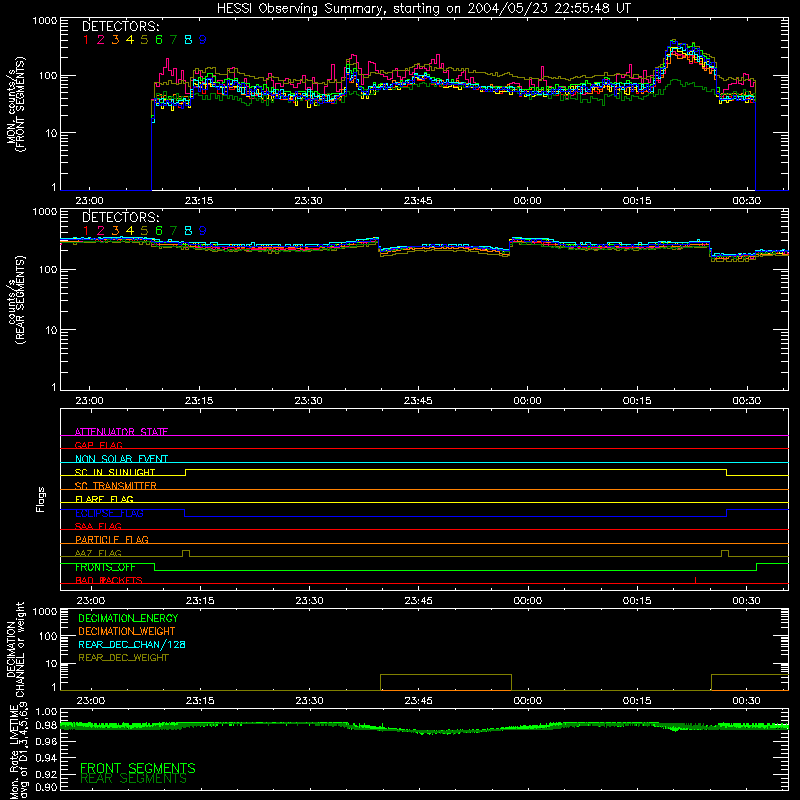Click the HESSI Observing Summary title
The height and width of the screenshot is (800, 800).
click(x=424, y=9)
